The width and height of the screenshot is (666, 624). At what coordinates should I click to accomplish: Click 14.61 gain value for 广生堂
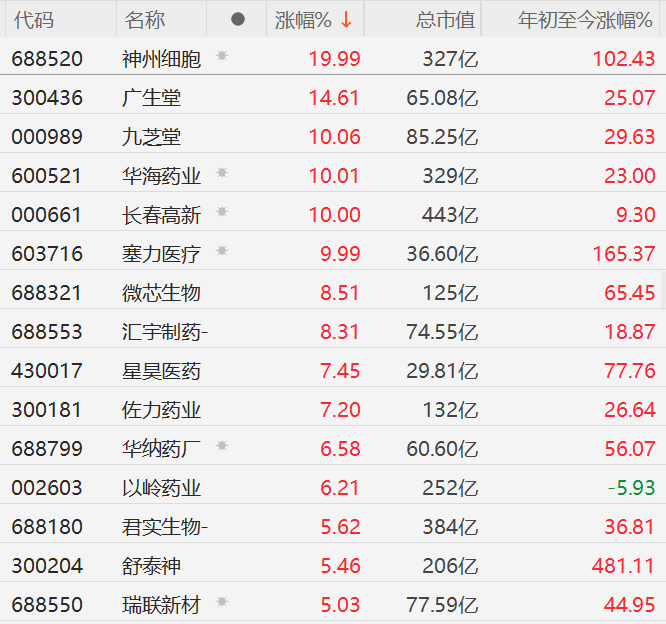[334, 98]
